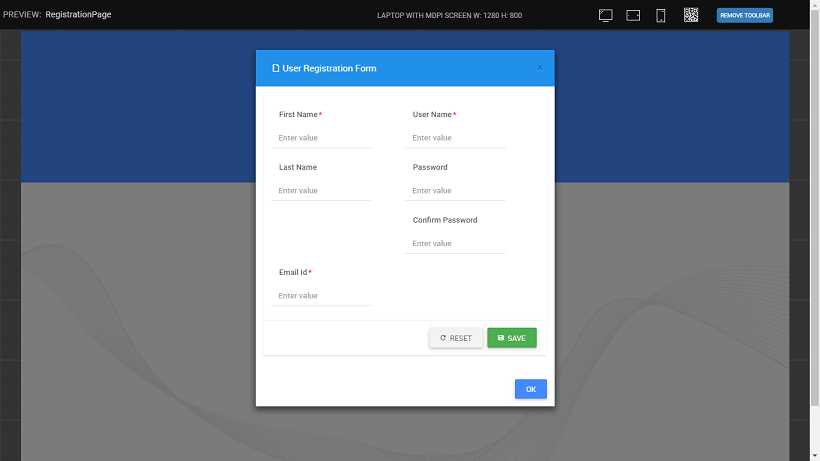Switch preview to desktop monitor view
This screenshot has height=461, width=820.
tap(605, 15)
